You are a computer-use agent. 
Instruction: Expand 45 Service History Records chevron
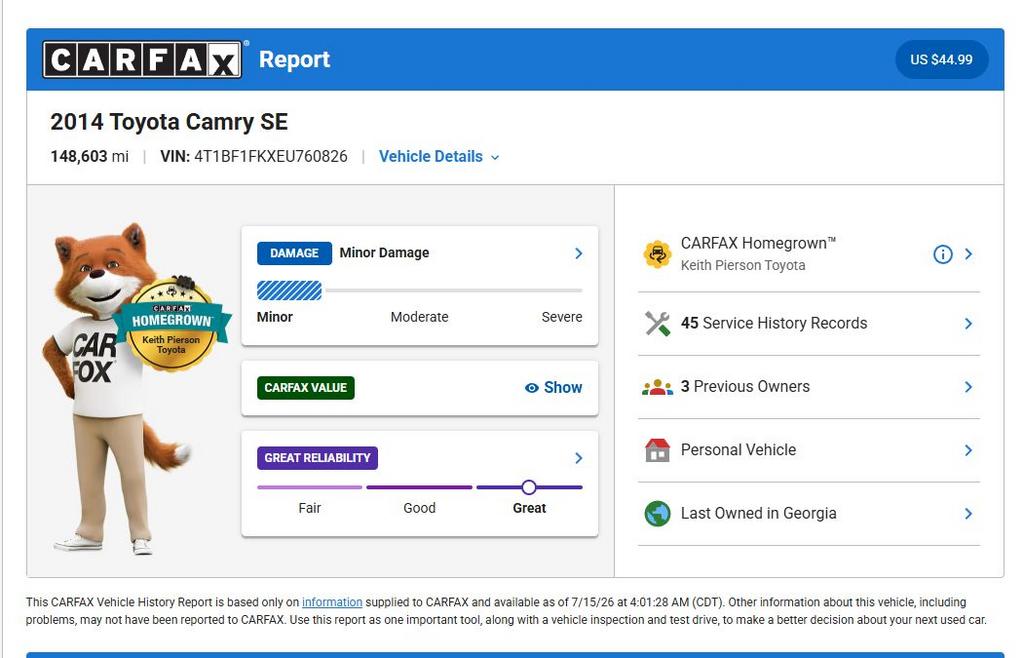tap(968, 324)
